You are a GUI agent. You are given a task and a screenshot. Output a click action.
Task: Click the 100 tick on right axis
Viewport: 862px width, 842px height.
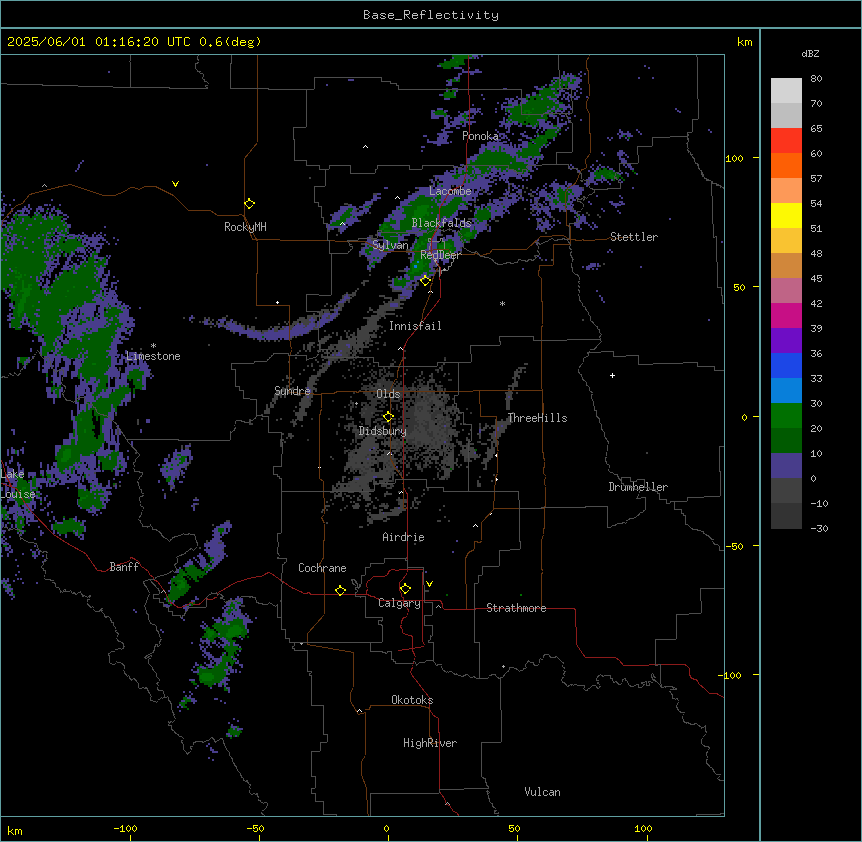[734, 158]
